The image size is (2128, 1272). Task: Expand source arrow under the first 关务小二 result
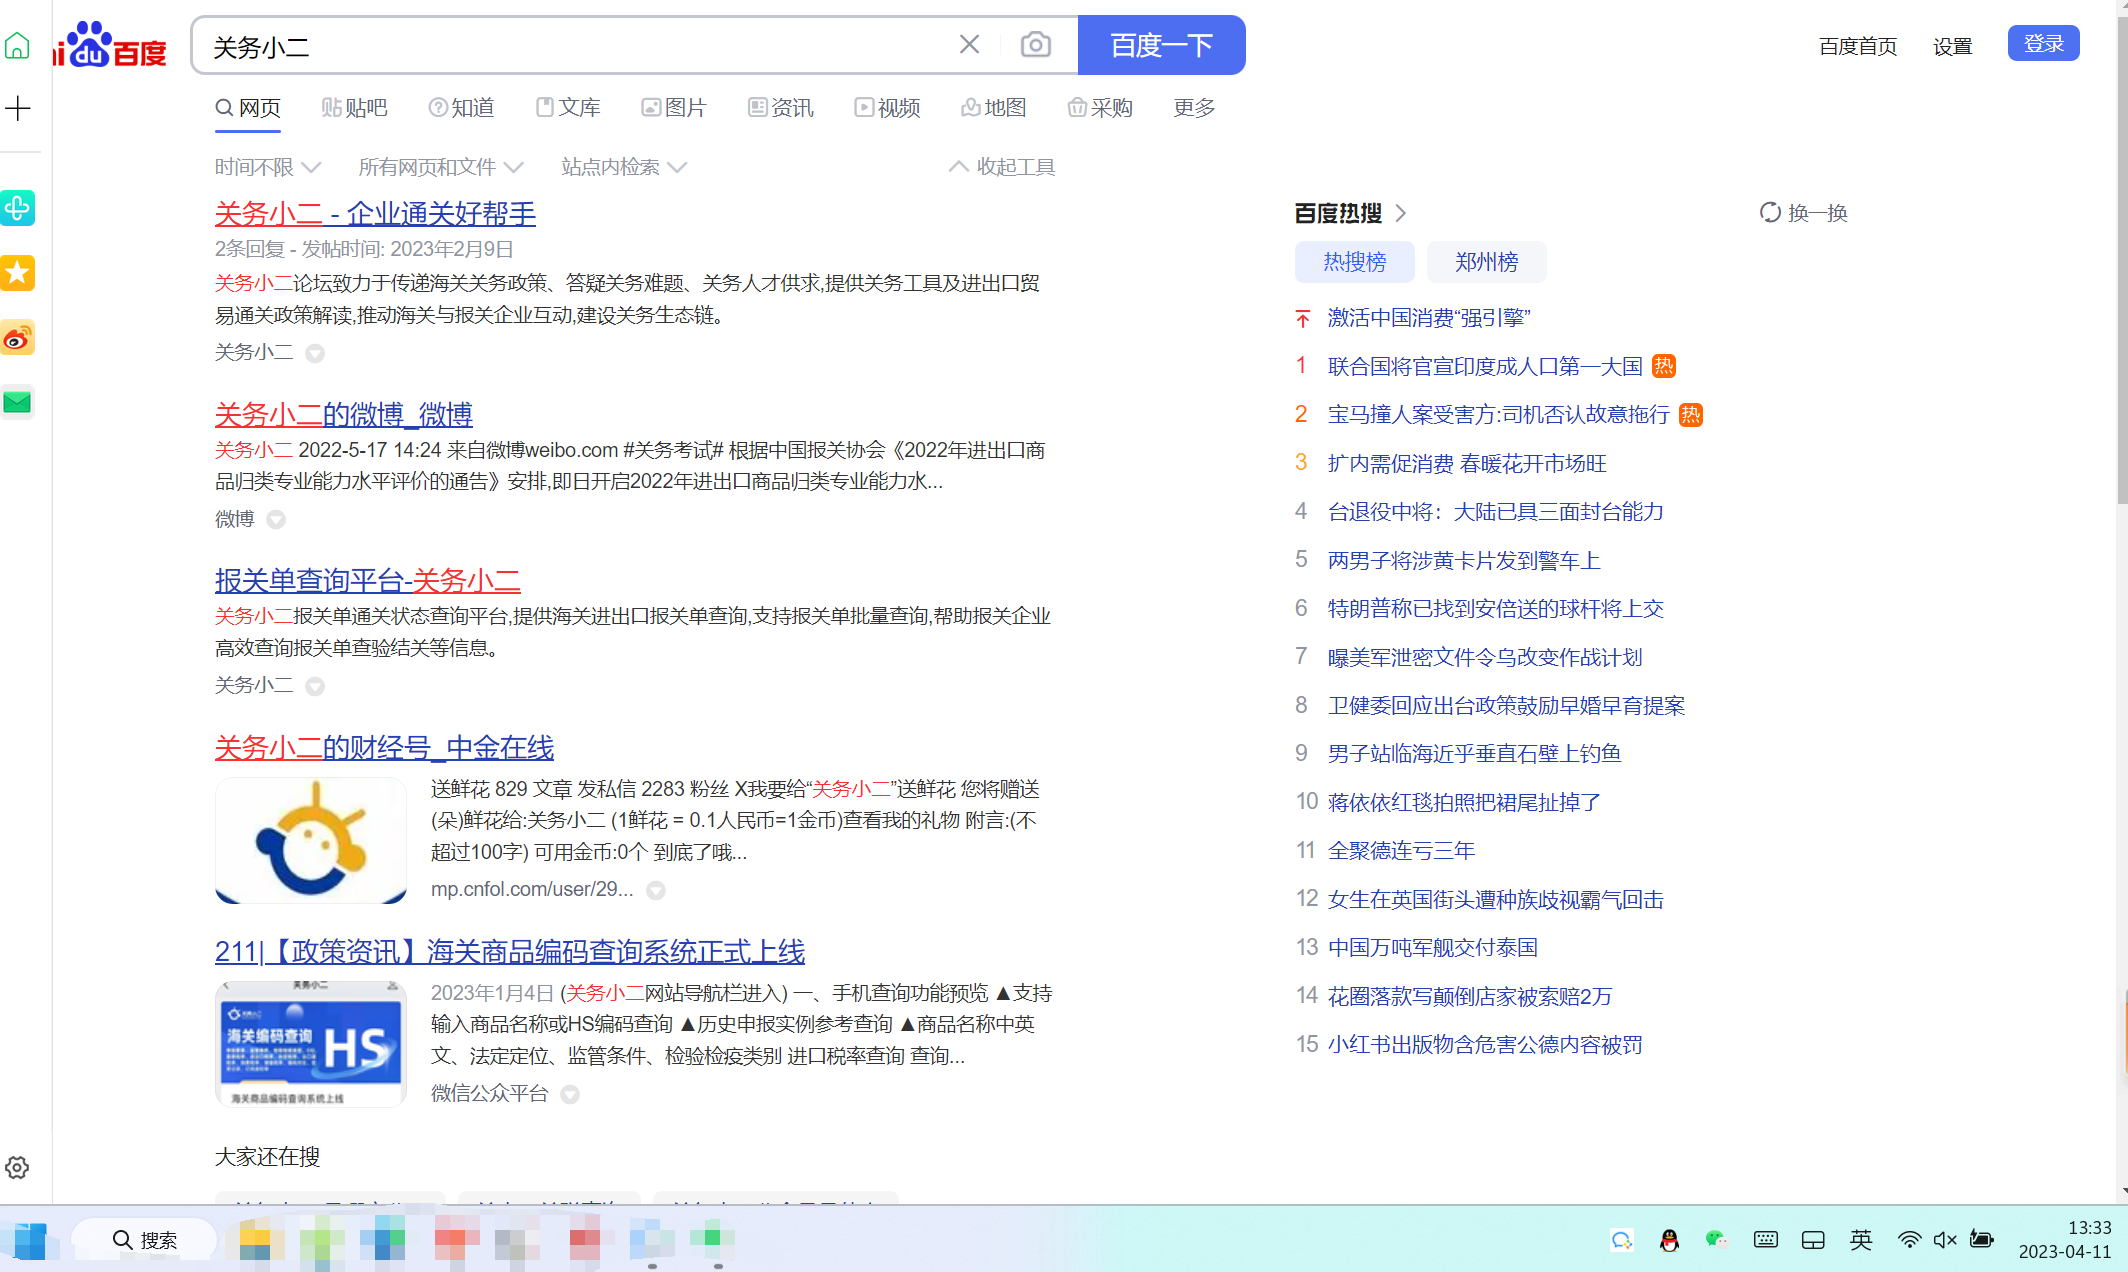pos(315,353)
